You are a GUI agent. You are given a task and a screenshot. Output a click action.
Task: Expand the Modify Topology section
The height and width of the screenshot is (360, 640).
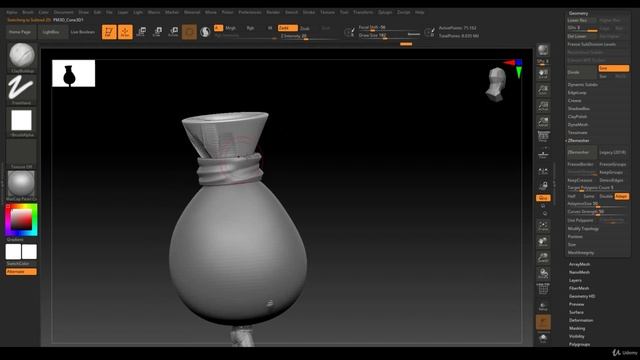tap(583, 229)
